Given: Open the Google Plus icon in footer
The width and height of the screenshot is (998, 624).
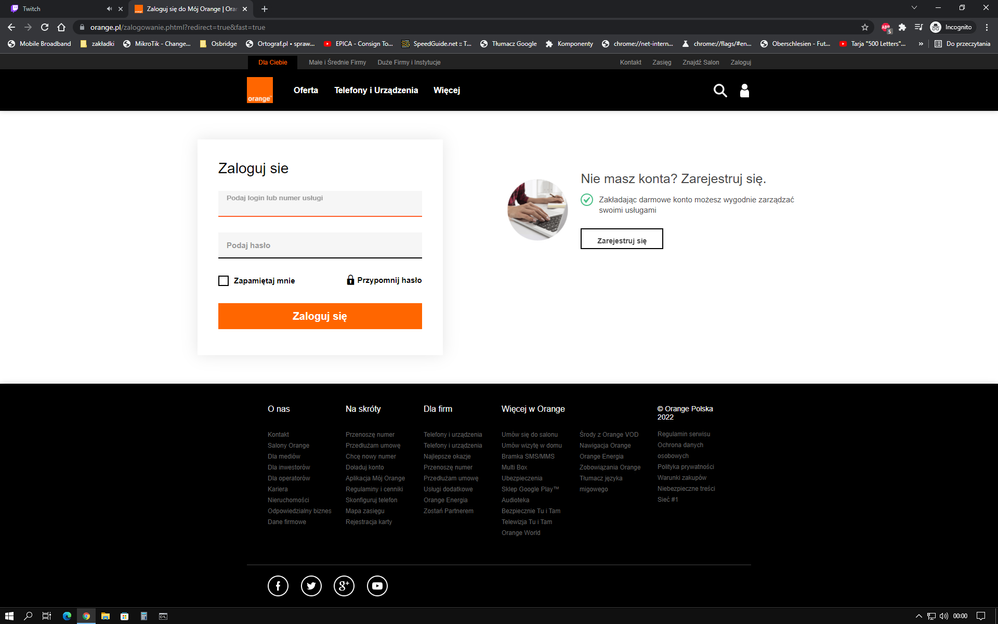Looking at the screenshot, I should (x=344, y=586).
